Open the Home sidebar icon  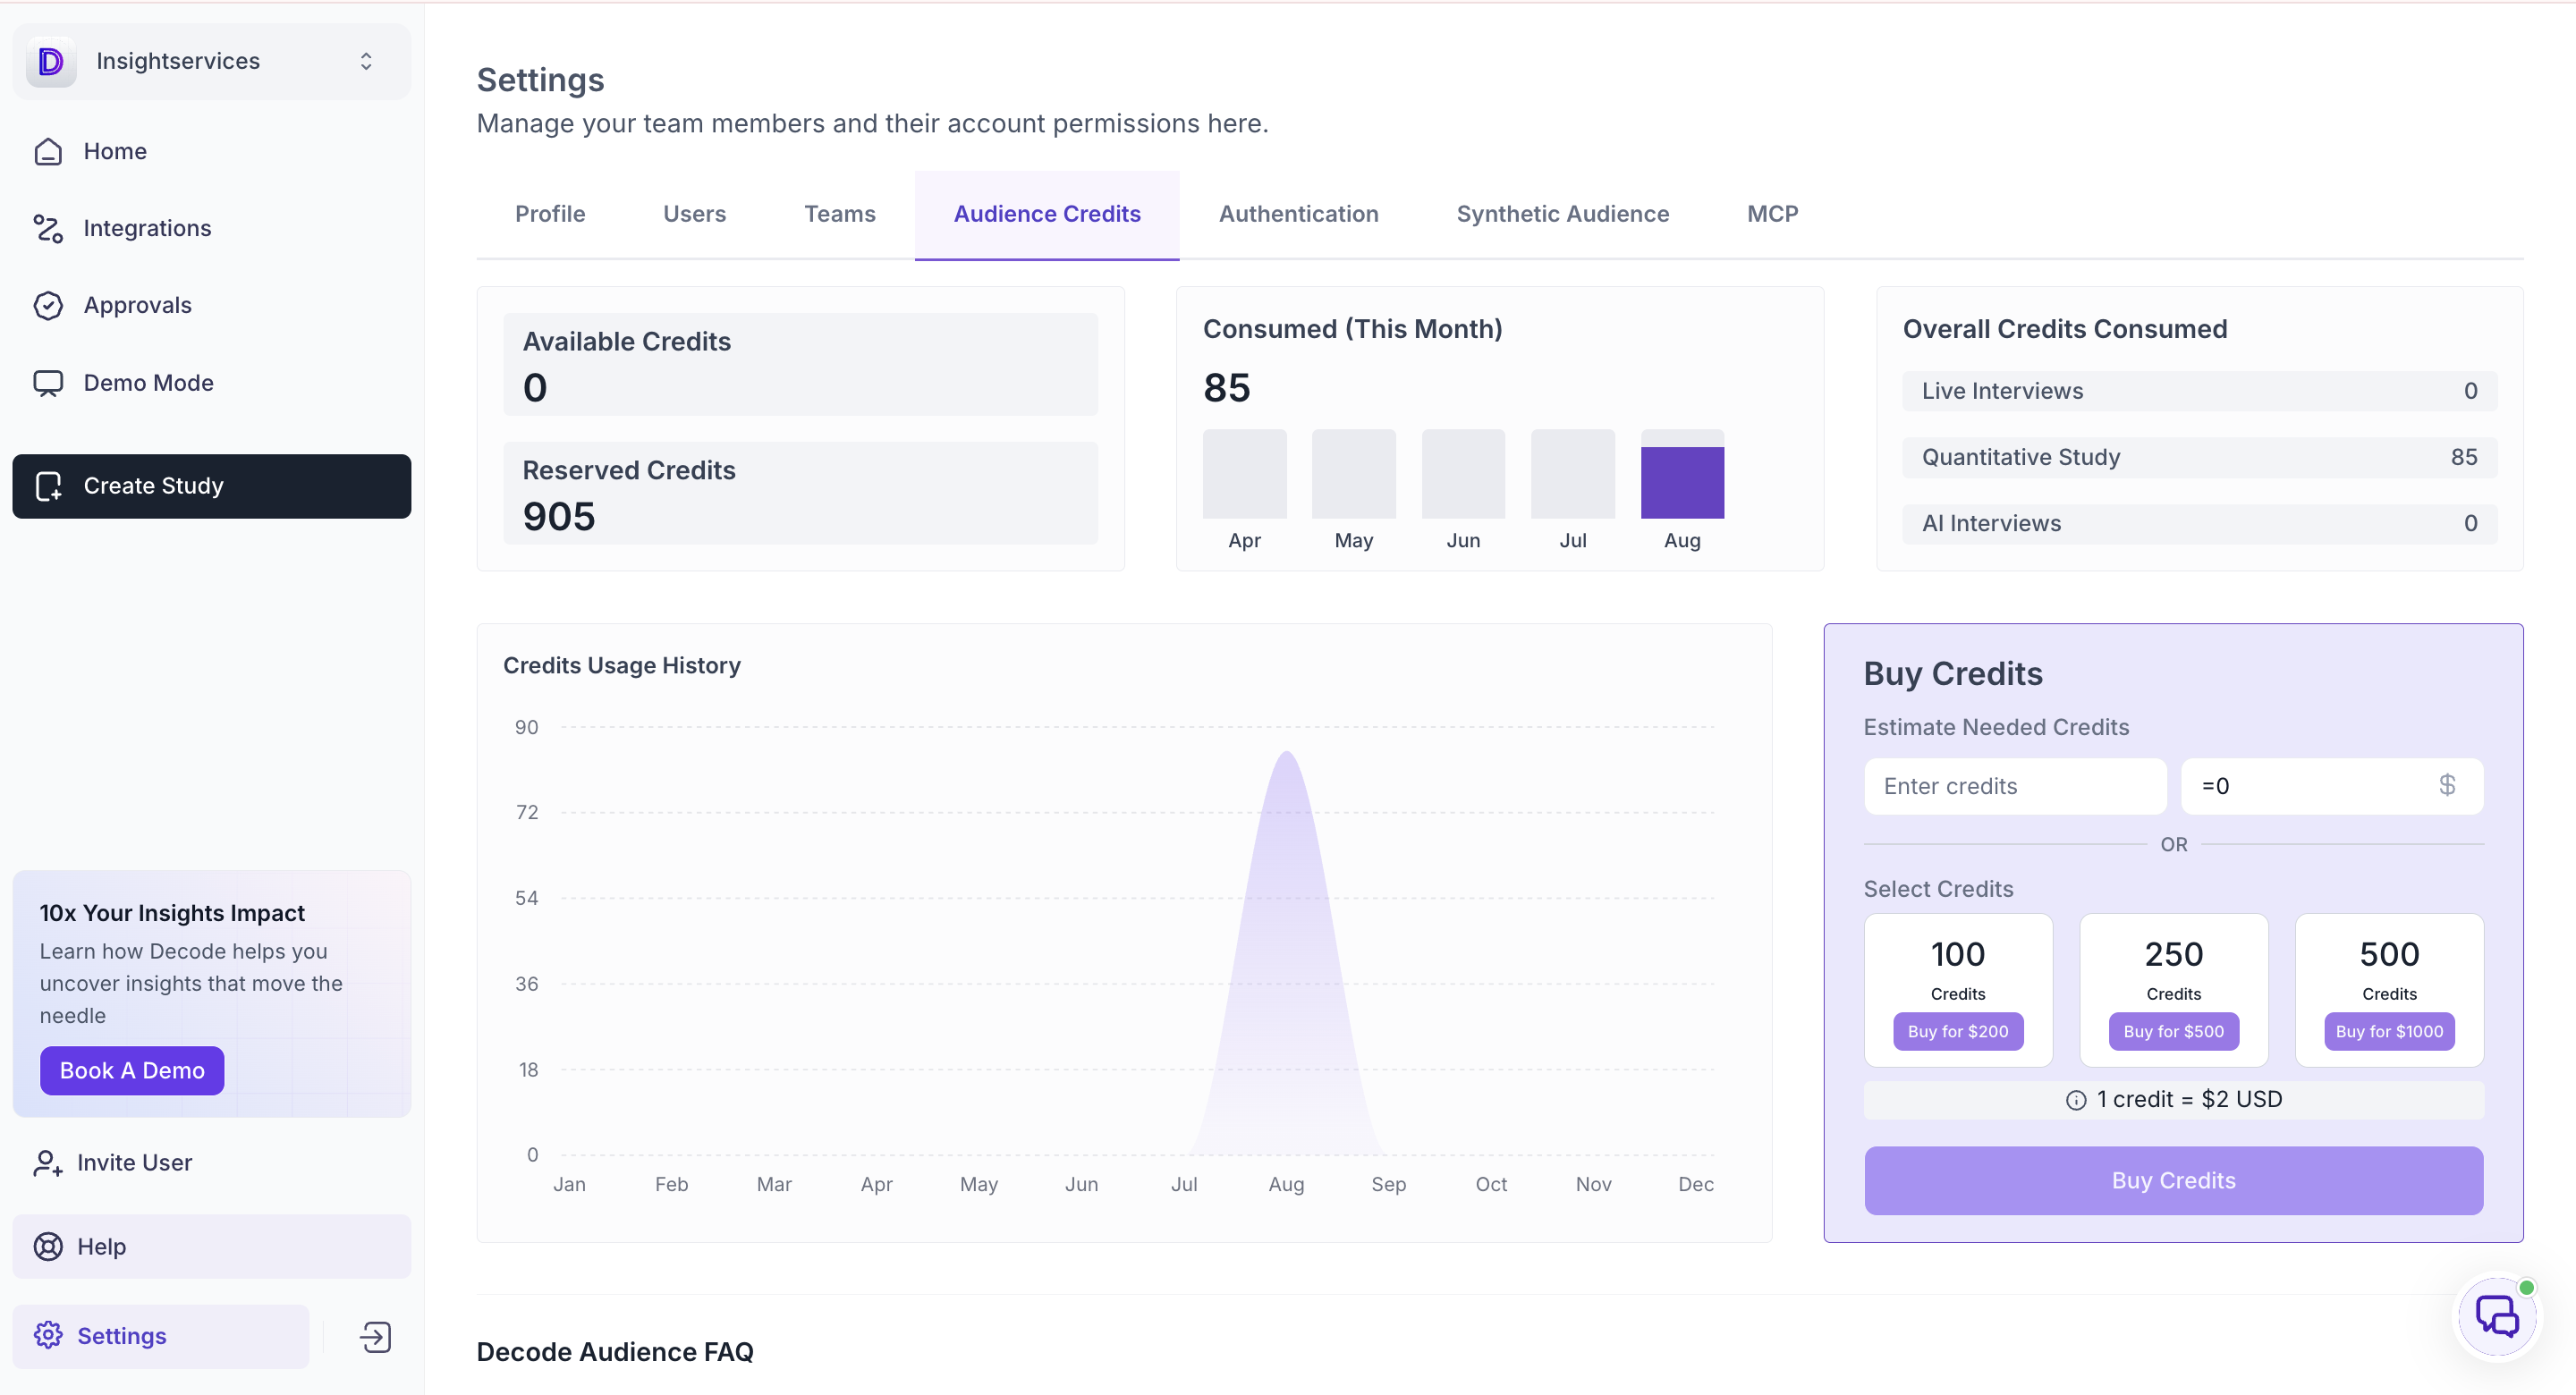48,151
